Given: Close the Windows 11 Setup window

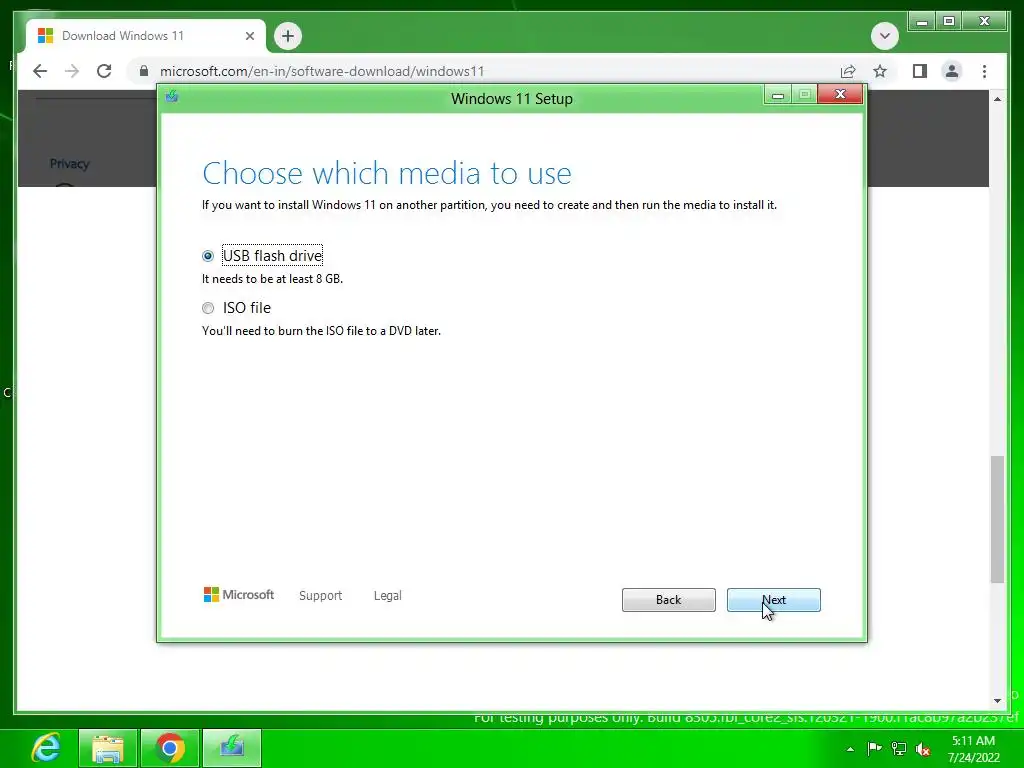Looking at the screenshot, I should 840,94.
